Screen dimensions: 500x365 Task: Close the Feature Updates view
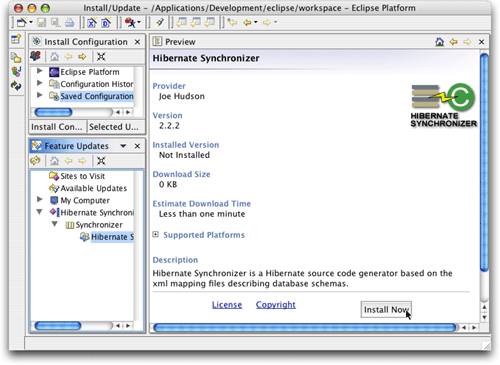point(137,146)
